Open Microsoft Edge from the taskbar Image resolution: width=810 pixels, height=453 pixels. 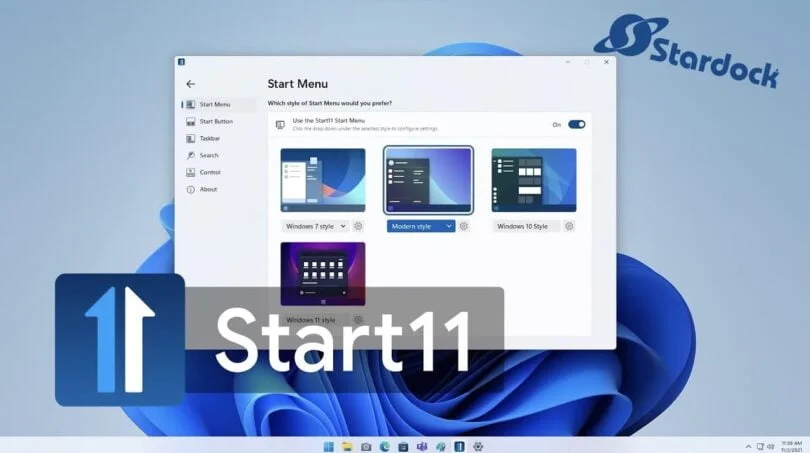(x=385, y=446)
